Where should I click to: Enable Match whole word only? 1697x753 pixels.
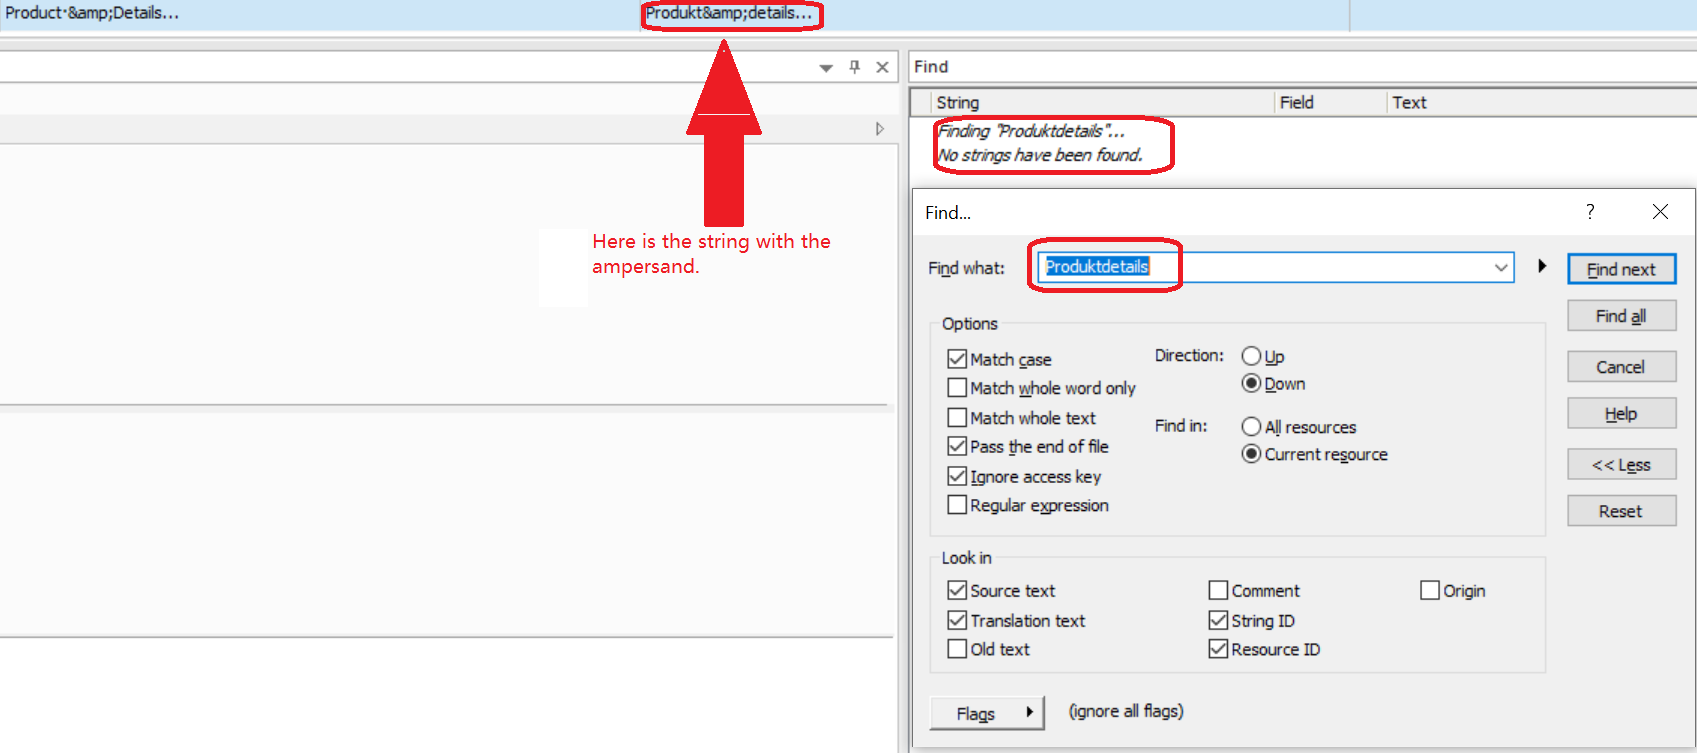(x=957, y=388)
